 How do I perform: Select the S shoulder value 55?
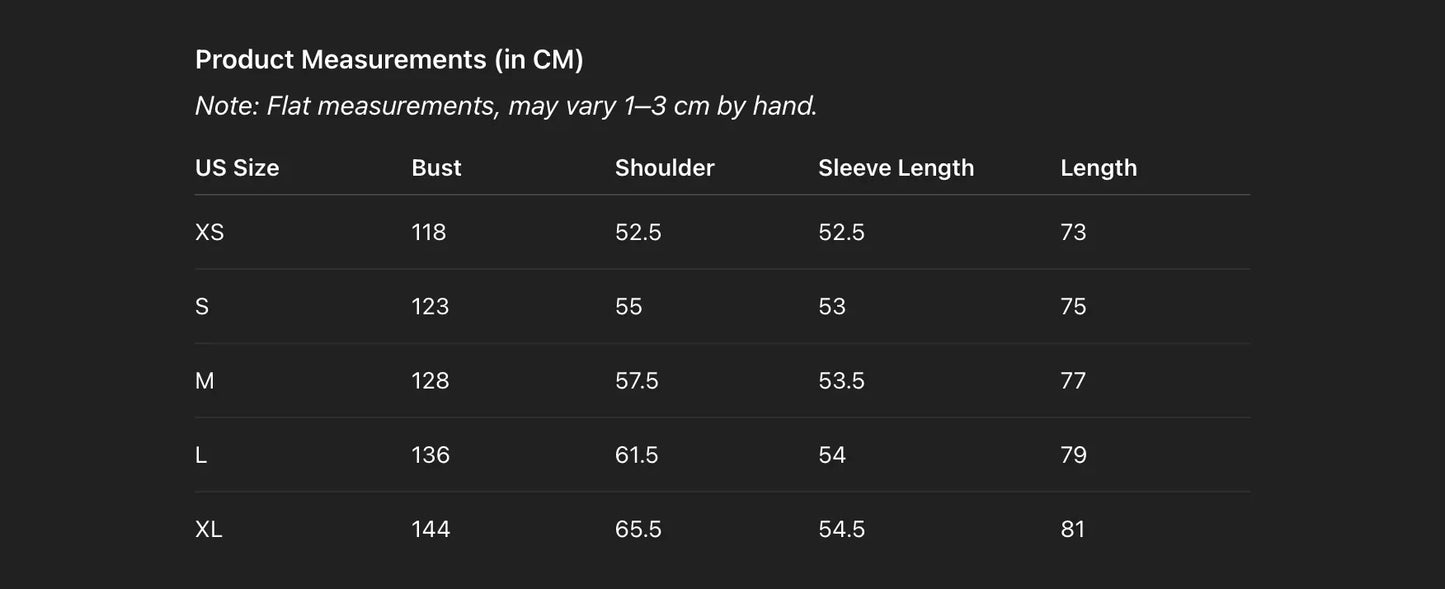coord(629,306)
